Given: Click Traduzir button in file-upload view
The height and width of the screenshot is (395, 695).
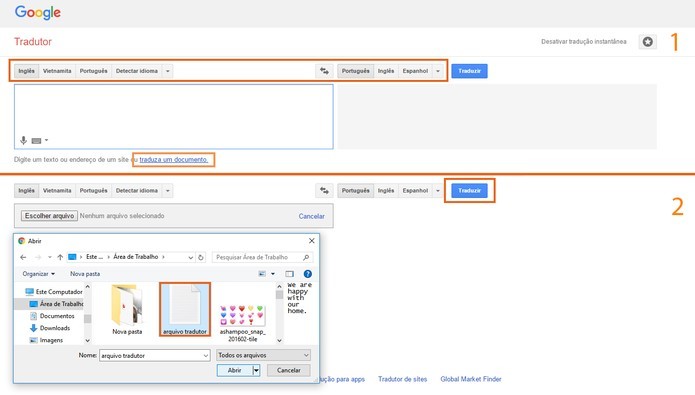Looking at the screenshot, I should [469, 191].
